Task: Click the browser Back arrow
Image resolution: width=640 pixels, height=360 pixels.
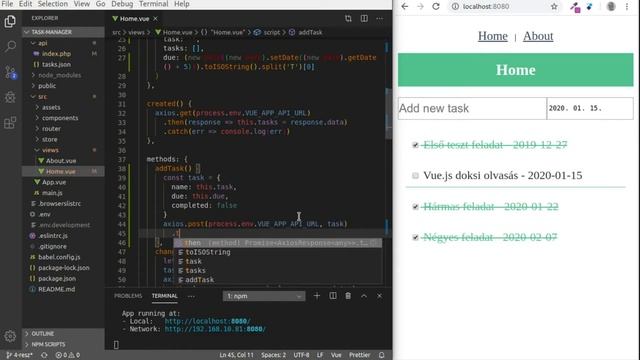Action: click(404, 7)
